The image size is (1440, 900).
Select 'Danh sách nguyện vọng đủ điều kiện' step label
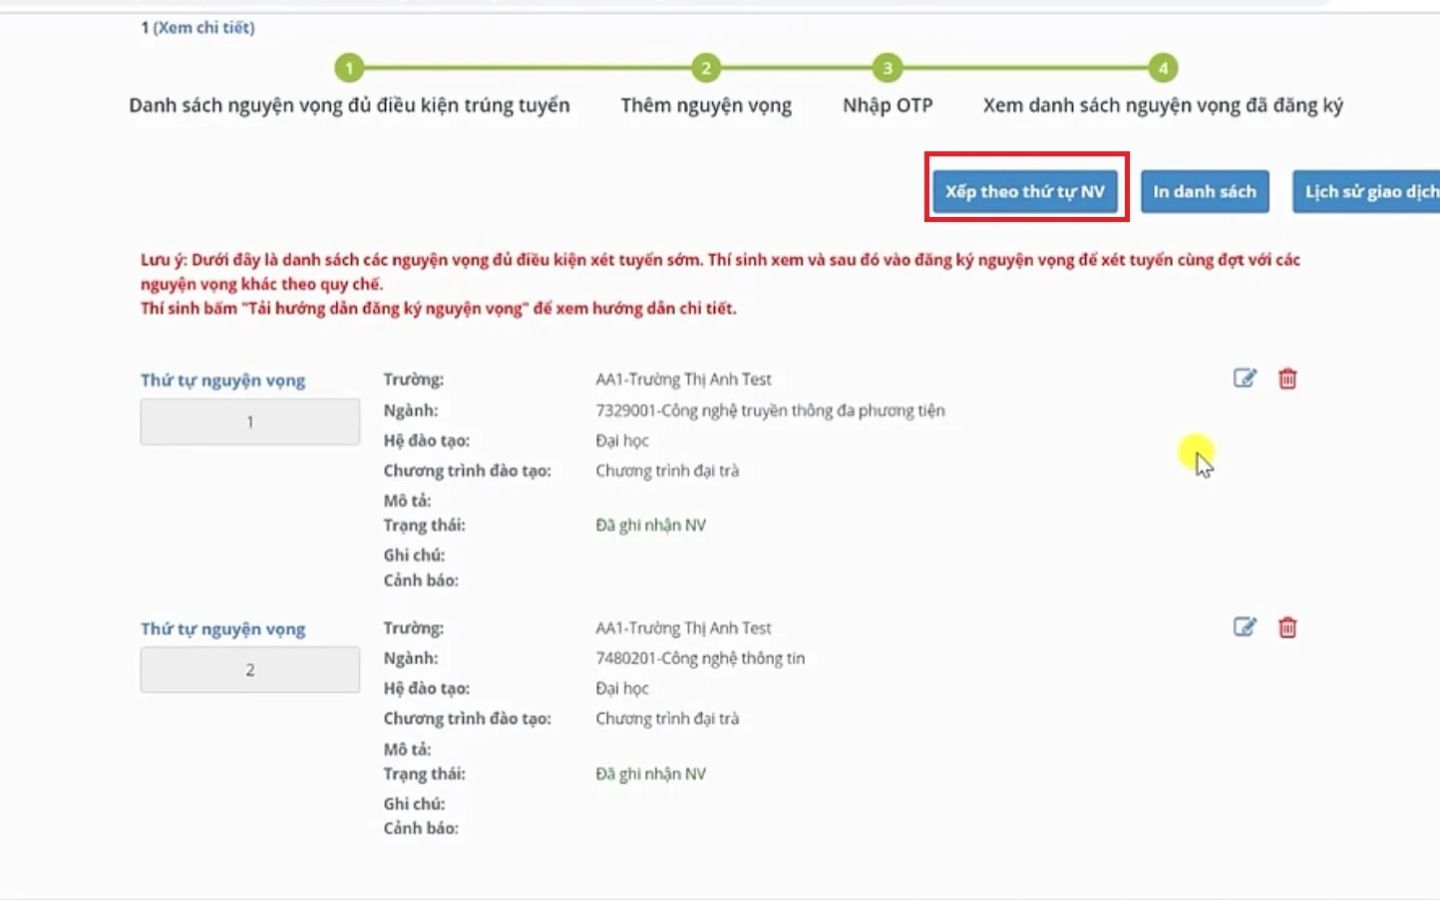pos(349,106)
